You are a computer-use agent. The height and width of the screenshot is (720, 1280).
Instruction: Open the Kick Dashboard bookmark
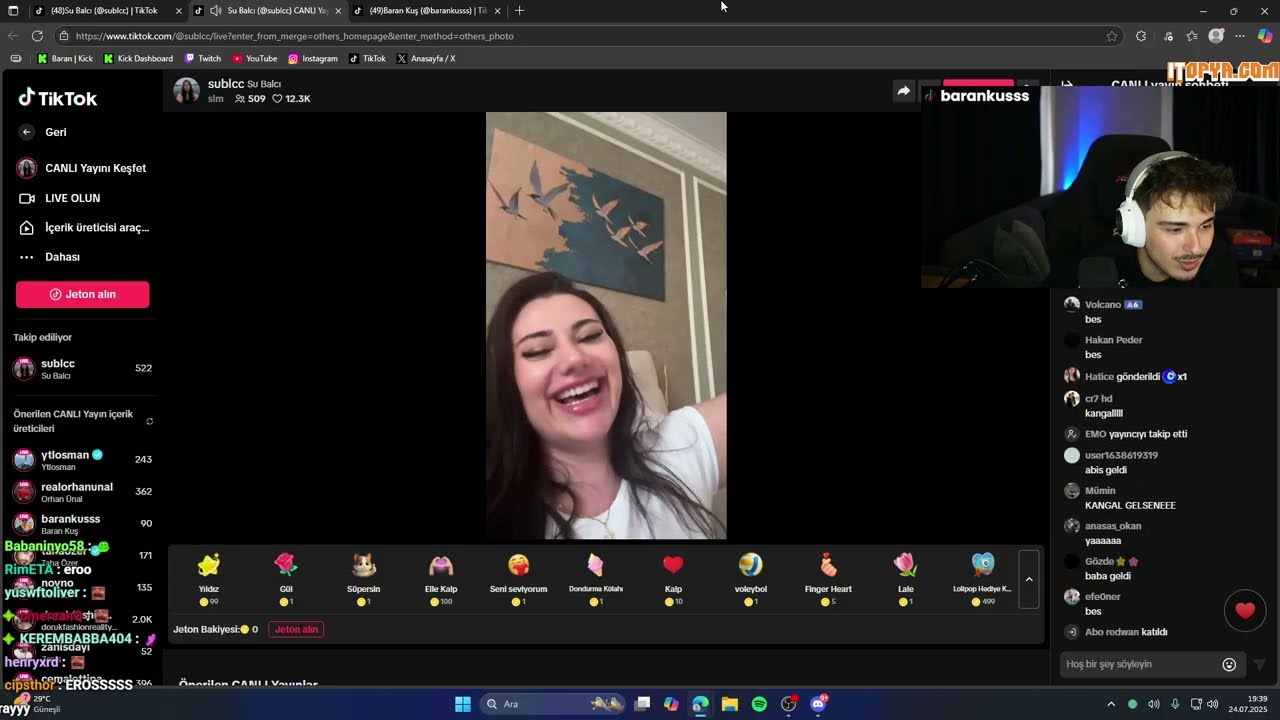138,59
